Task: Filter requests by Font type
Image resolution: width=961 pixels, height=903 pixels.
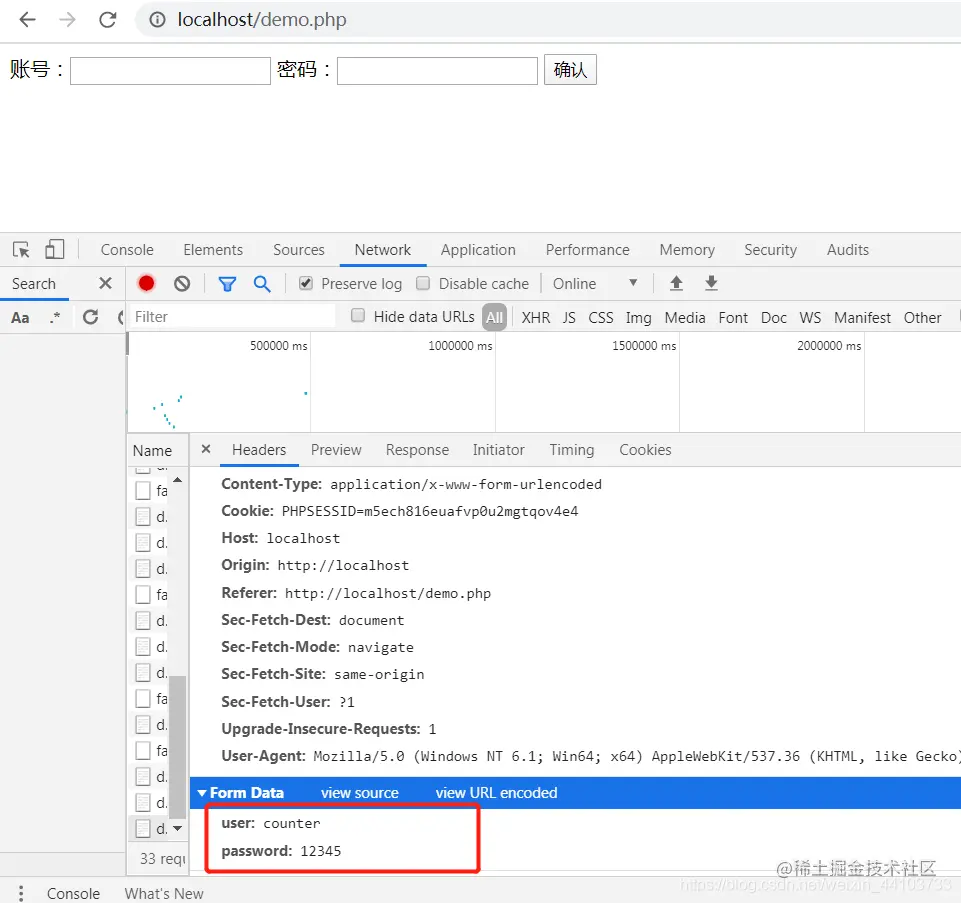Action: pyautogui.click(x=733, y=318)
